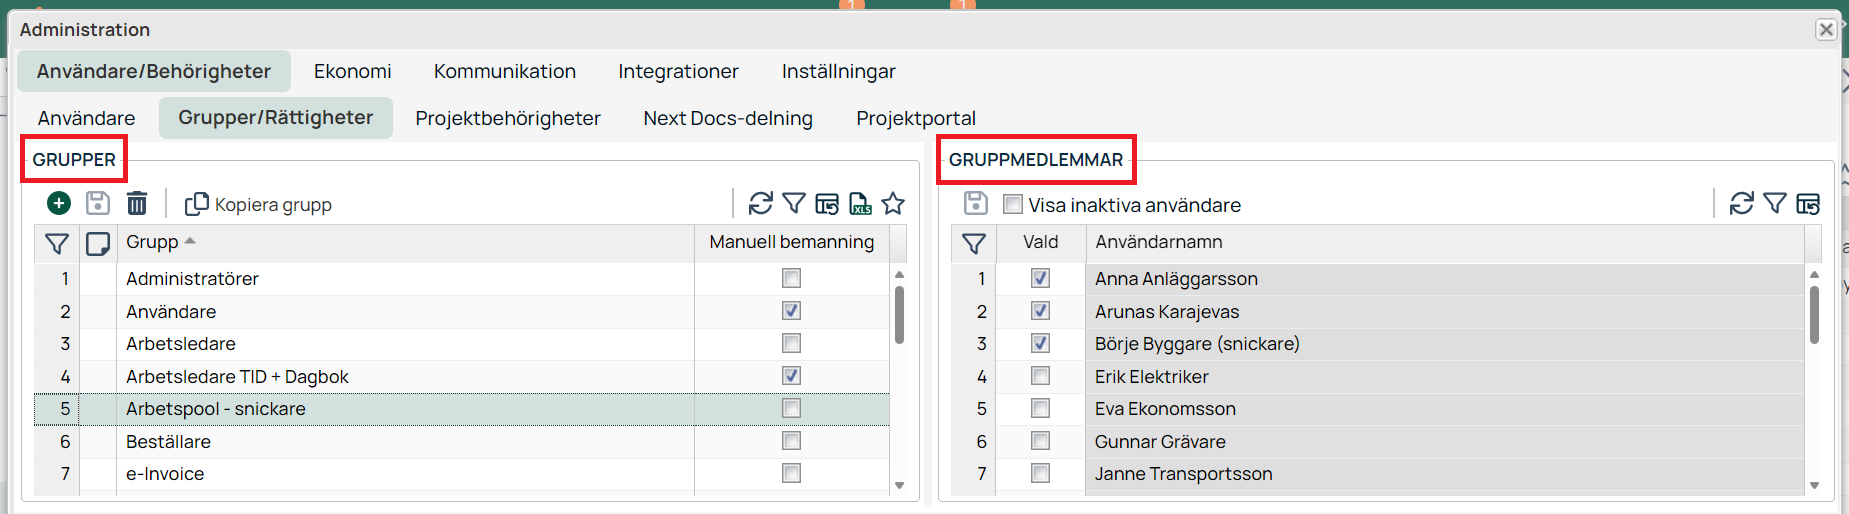Open filter funnel in Gruppmedlemmar grid header
Image resolution: width=1849 pixels, height=514 pixels.
(x=973, y=244)
